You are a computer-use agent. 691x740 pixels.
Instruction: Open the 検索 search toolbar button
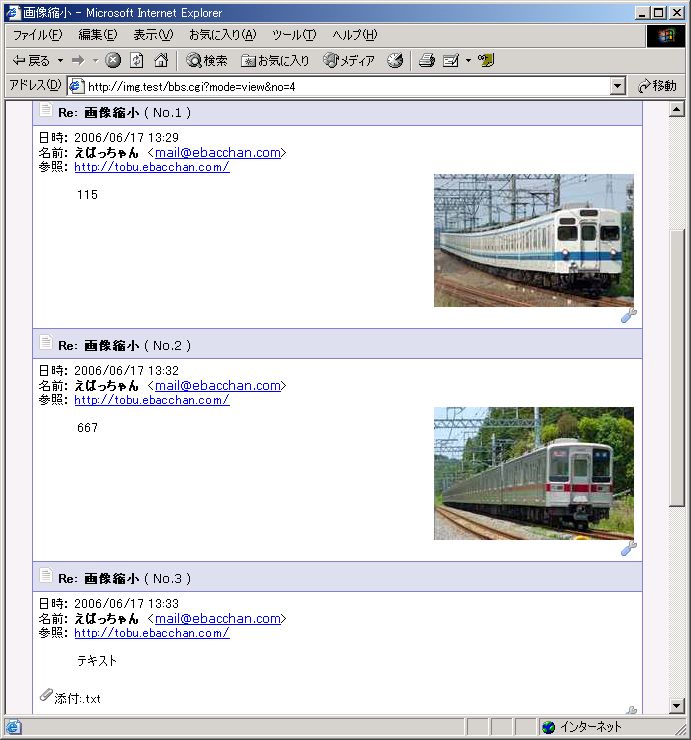(x=206, y=60)
